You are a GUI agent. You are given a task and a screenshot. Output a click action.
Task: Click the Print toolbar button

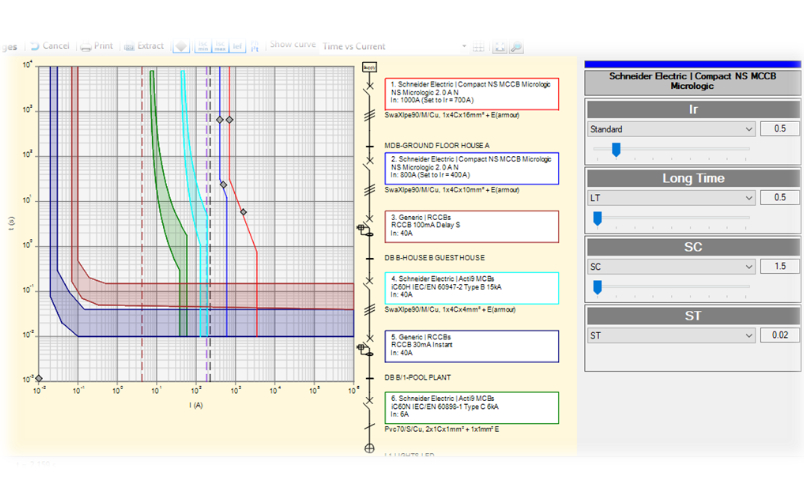97,46
